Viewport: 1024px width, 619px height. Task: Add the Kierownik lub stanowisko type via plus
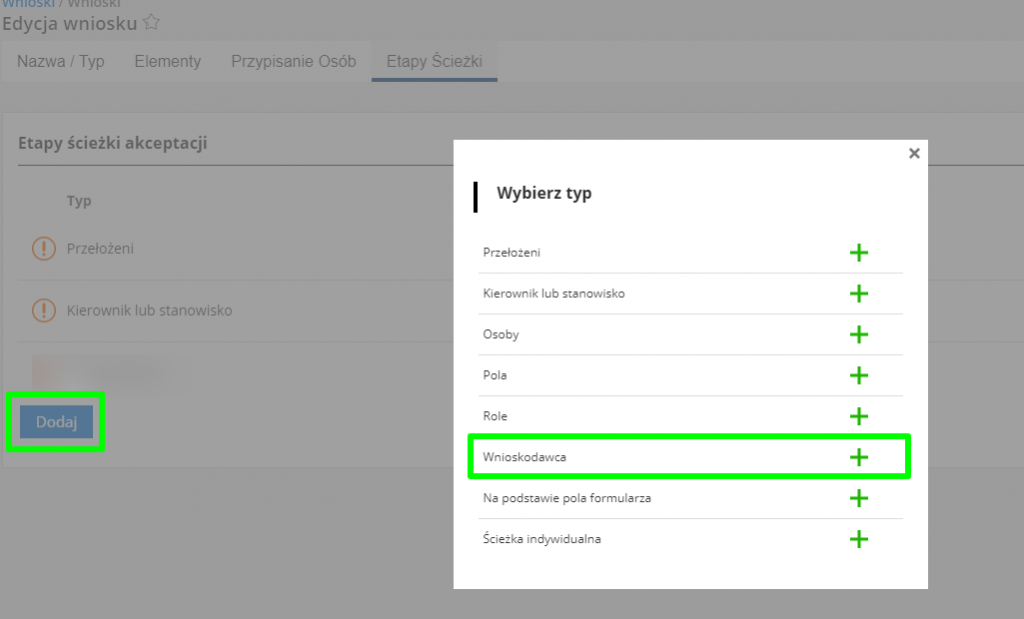(x=859, y=294)
